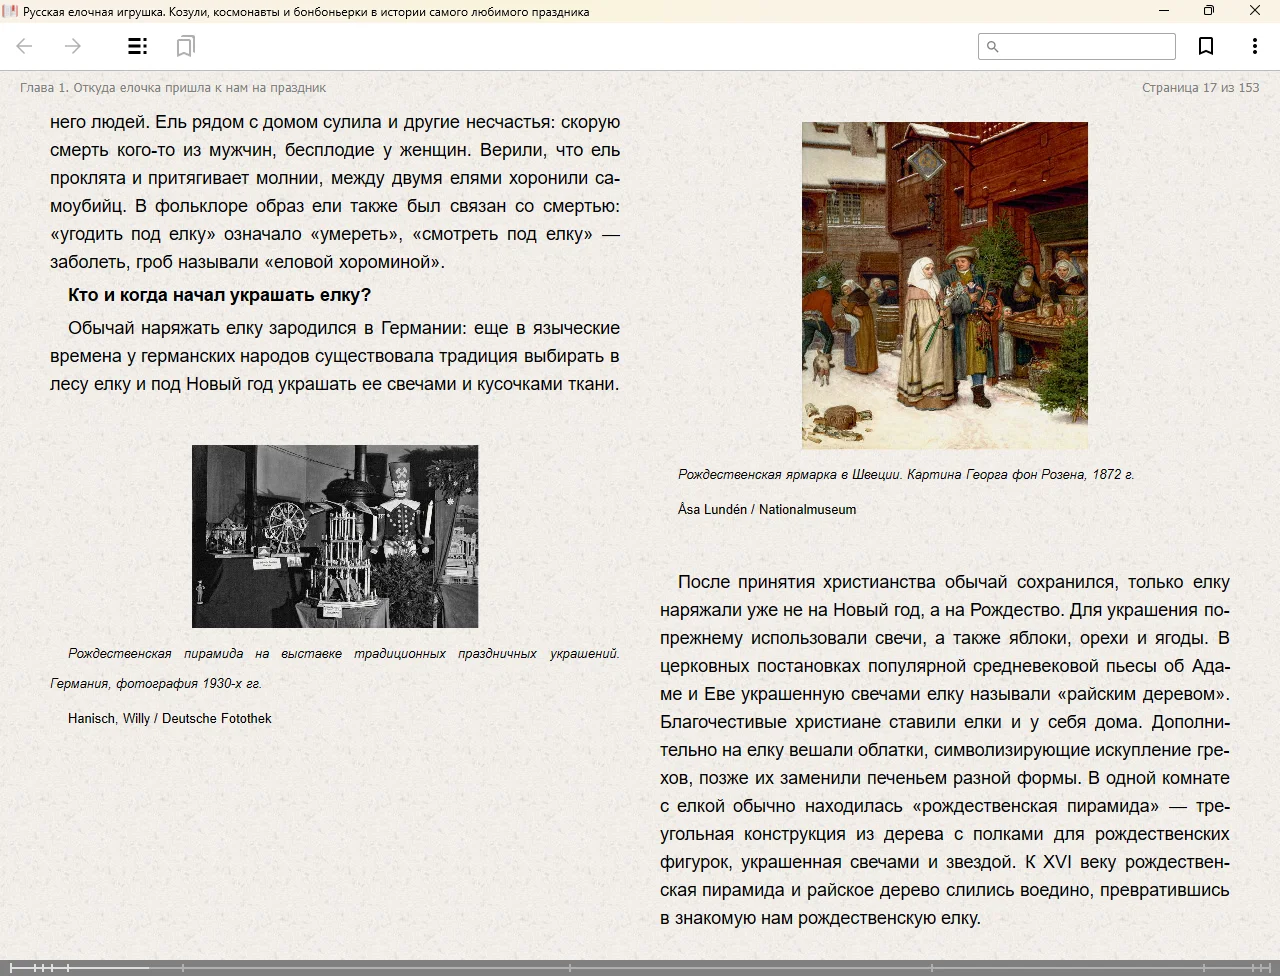Click the "Åsa Lundén / Nationalmuseum" credit
The width and height of the screenshot is (1280, 976).
pyautogui.click(x=767, y=509)
